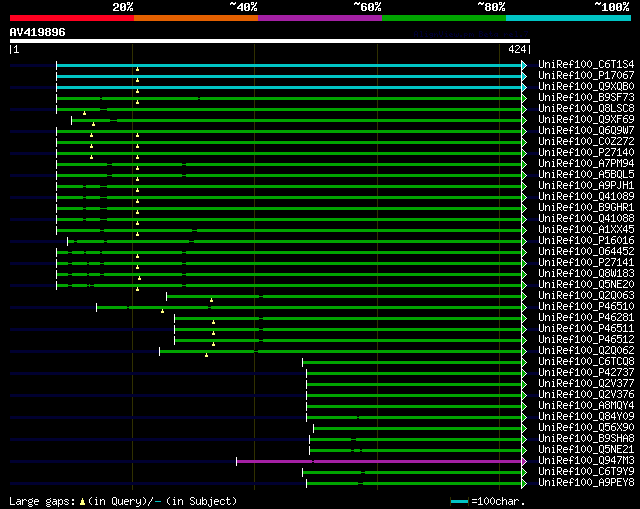The image size is (640, 509).
Task: Click the cyan ~100% legend segment
Action: pyautogui.click(x=568, y=18)
